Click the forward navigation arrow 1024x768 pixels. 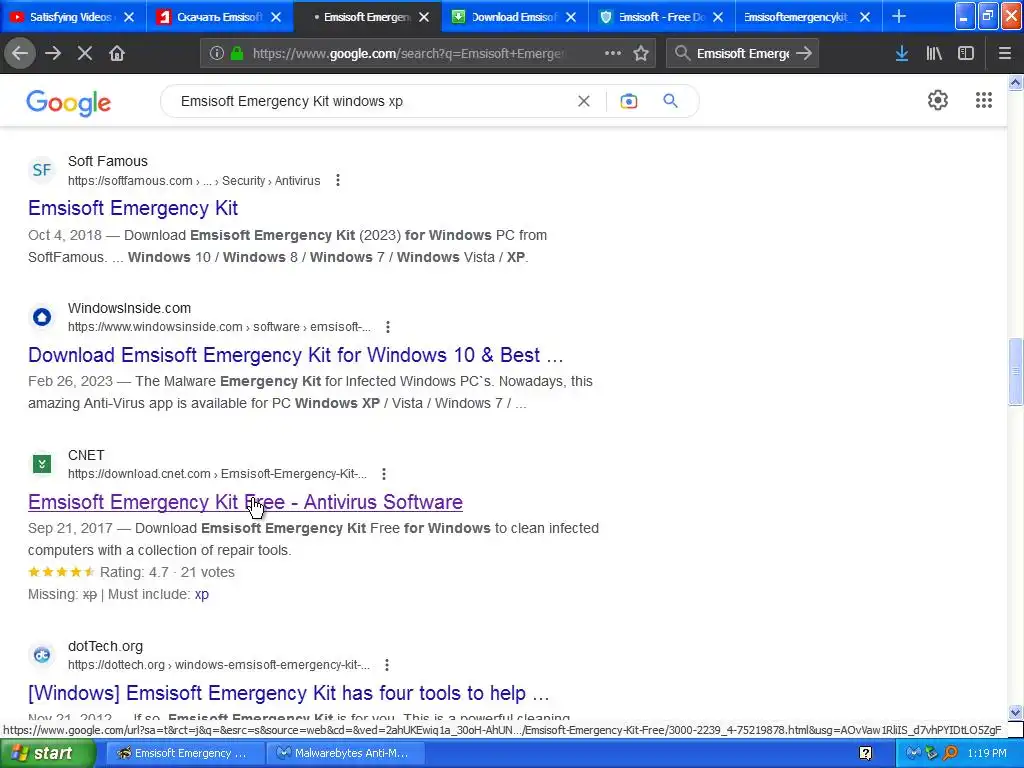click(x=53, y=53)
